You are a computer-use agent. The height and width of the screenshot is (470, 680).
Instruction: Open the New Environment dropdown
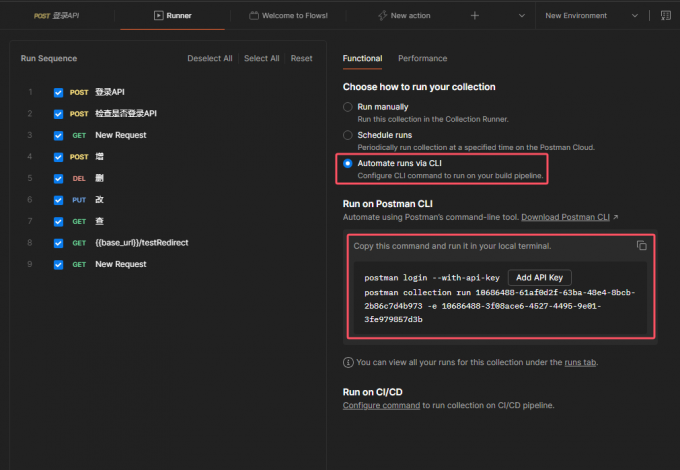tap(592, 16)
